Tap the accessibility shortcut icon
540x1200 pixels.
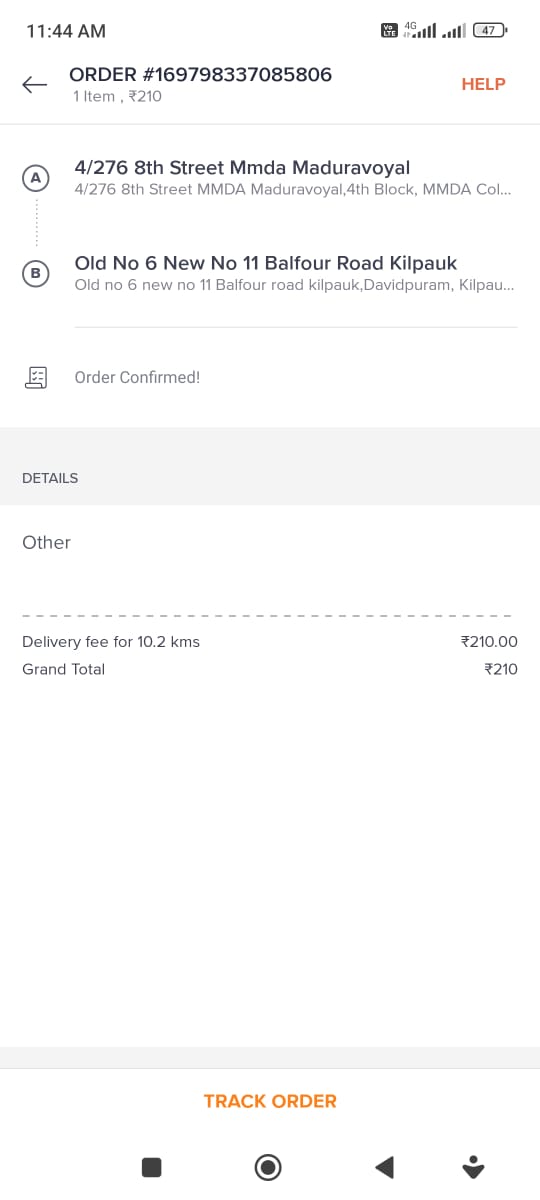tap(474, 1166)
